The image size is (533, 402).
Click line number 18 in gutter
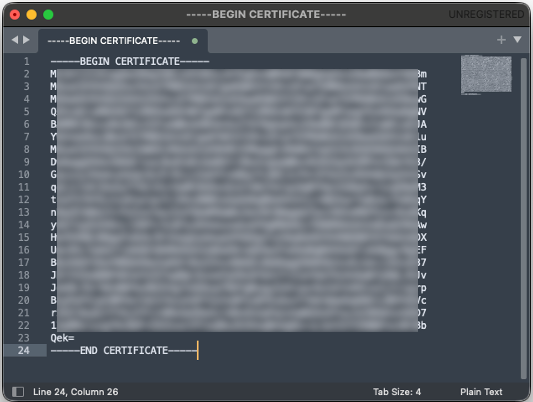coord(24,275)
